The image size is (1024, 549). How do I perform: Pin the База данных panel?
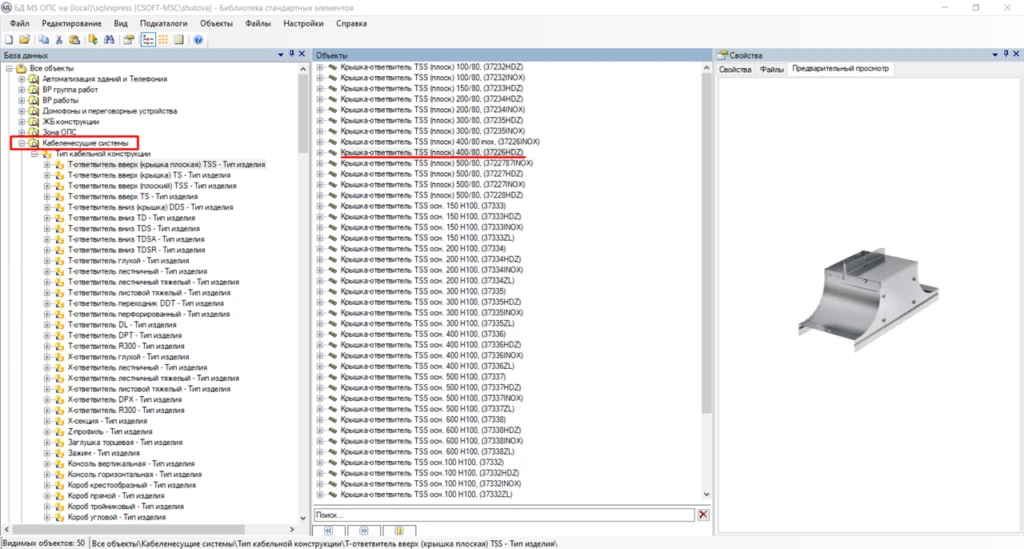tap(291, 54)
